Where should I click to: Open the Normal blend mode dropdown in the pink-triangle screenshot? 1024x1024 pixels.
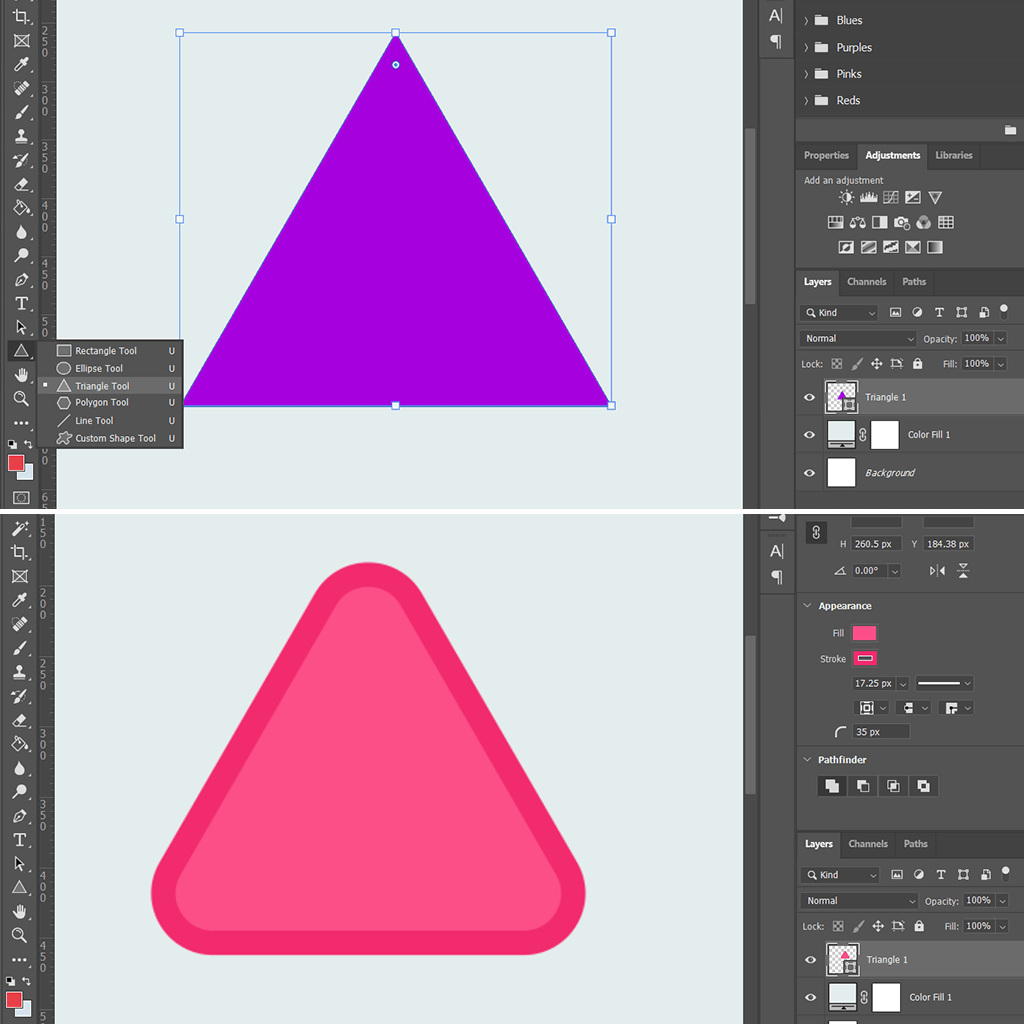[859, 901]
